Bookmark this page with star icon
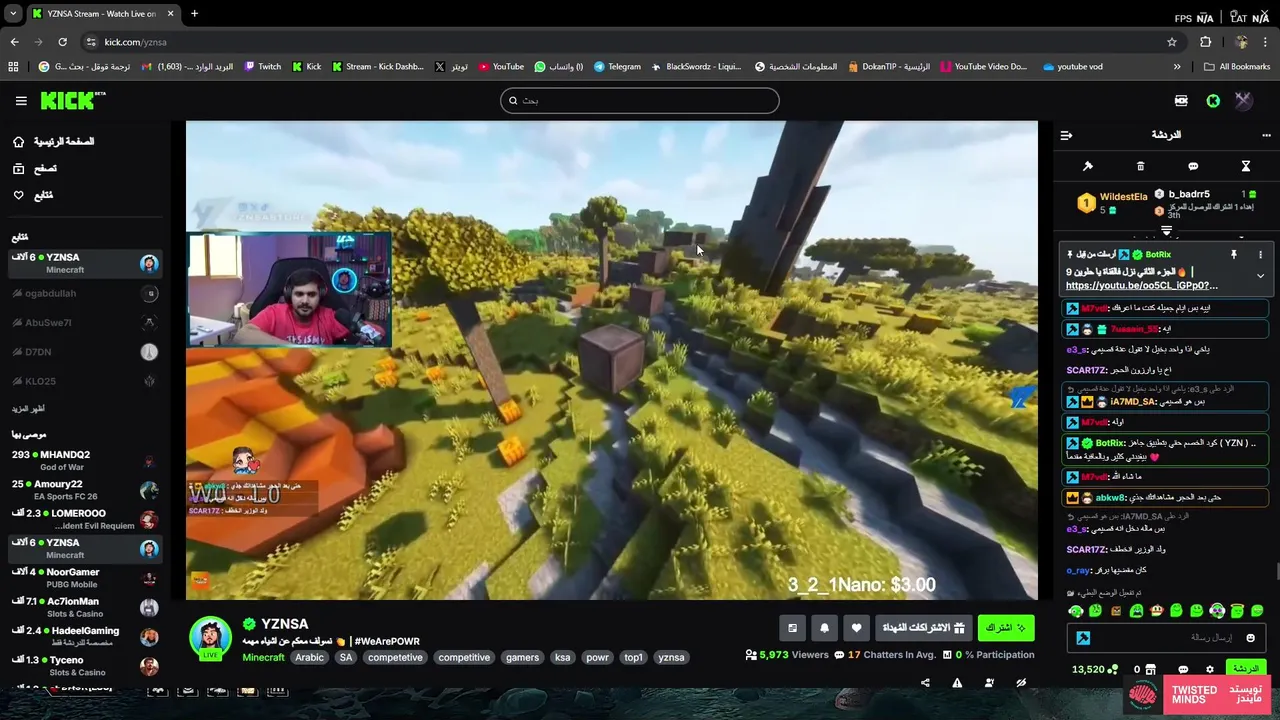The width and height of the screenshot is (1280, 720). (1172, 42)
